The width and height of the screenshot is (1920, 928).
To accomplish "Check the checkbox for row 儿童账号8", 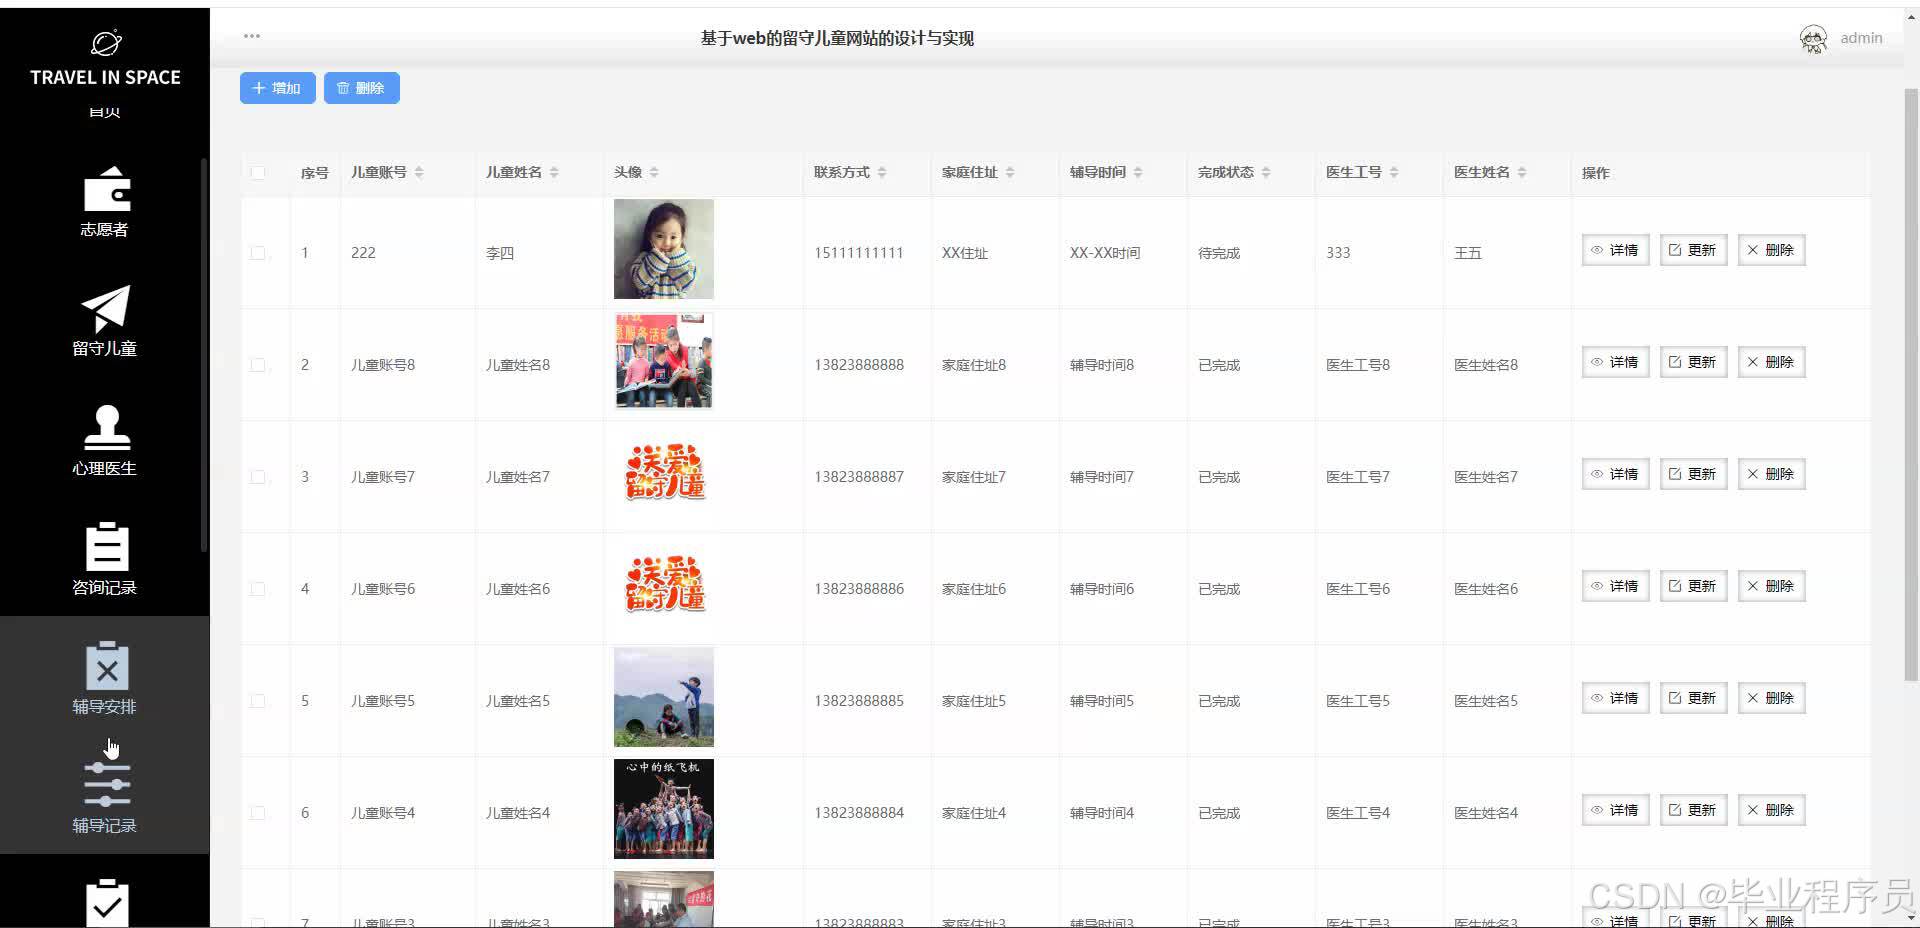I will pyautogui.click(x=258, y=365).
